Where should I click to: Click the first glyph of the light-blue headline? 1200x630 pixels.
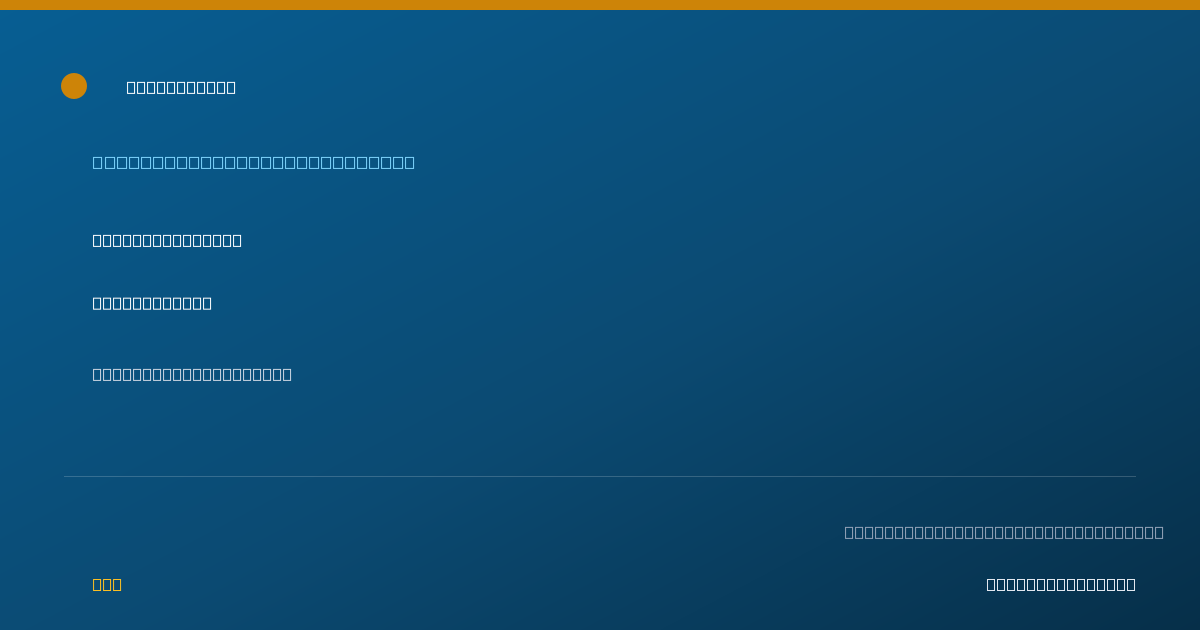pyautogui.click(x=97, y=162)
